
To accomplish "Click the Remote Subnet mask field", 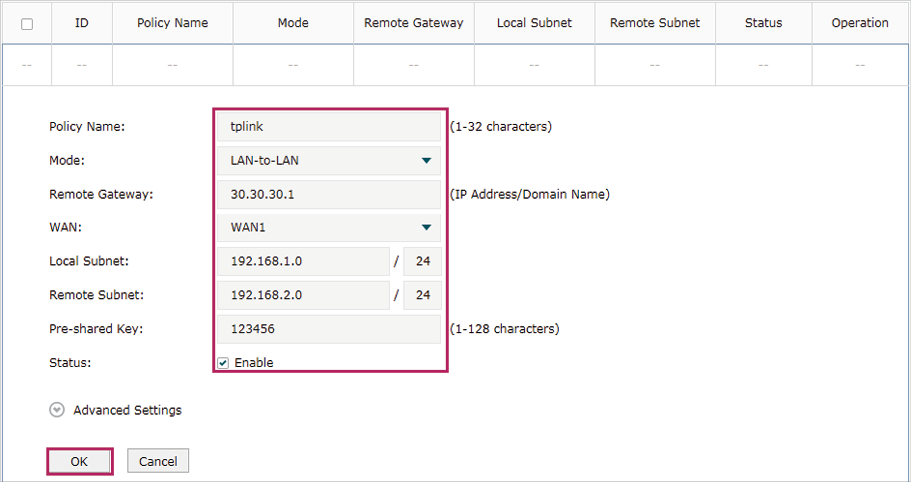I will click(423, 295).
